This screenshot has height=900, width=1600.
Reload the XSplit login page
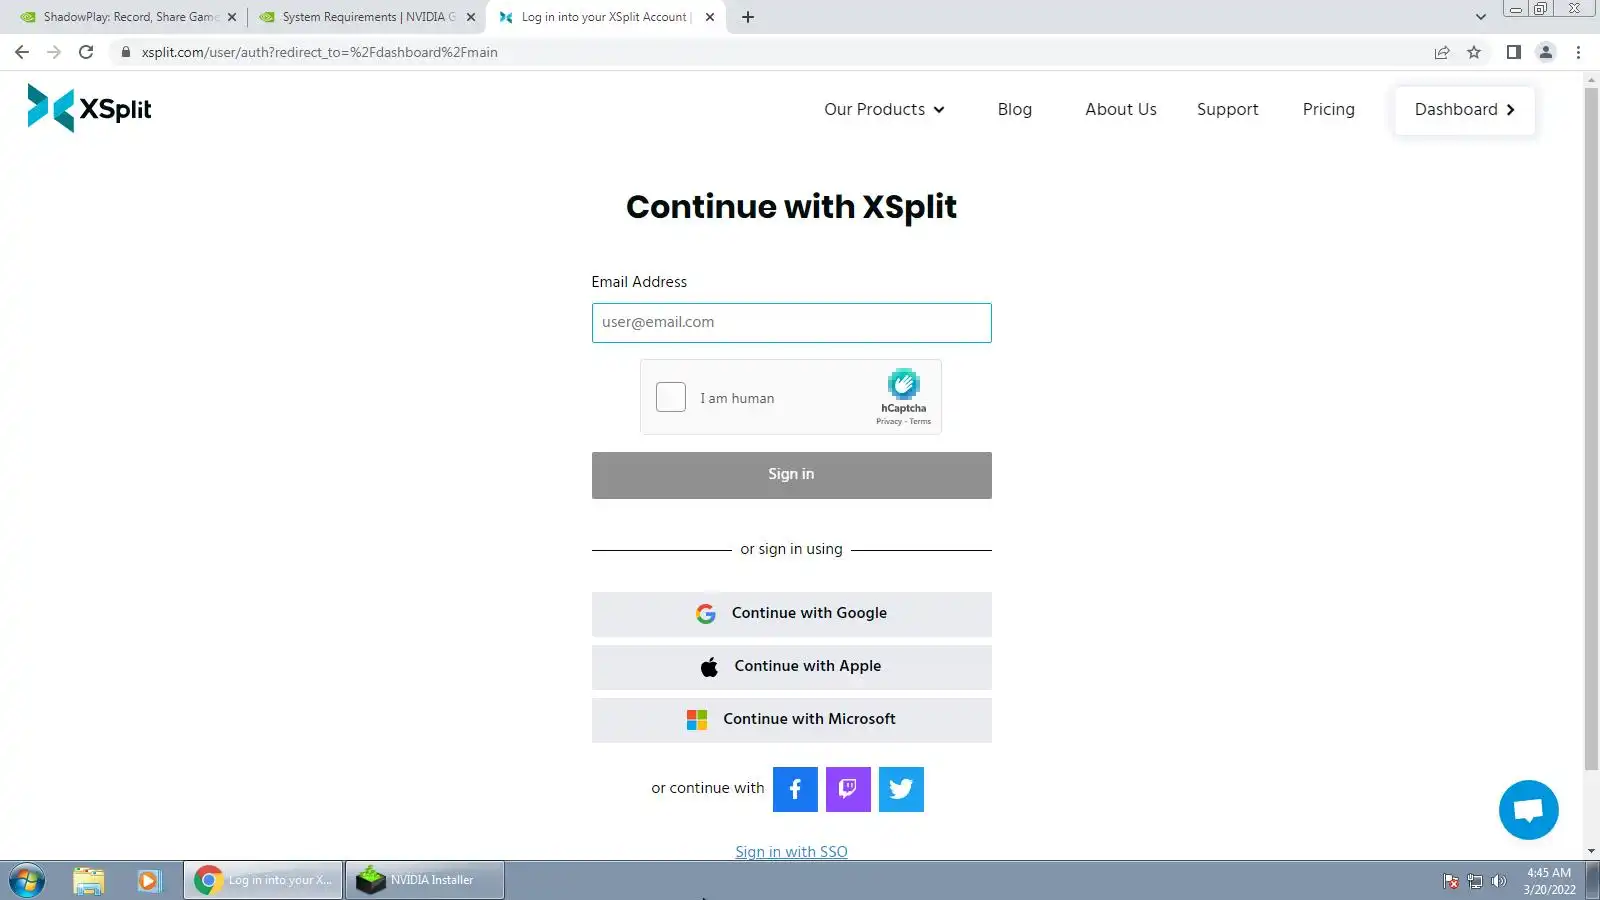86,52
